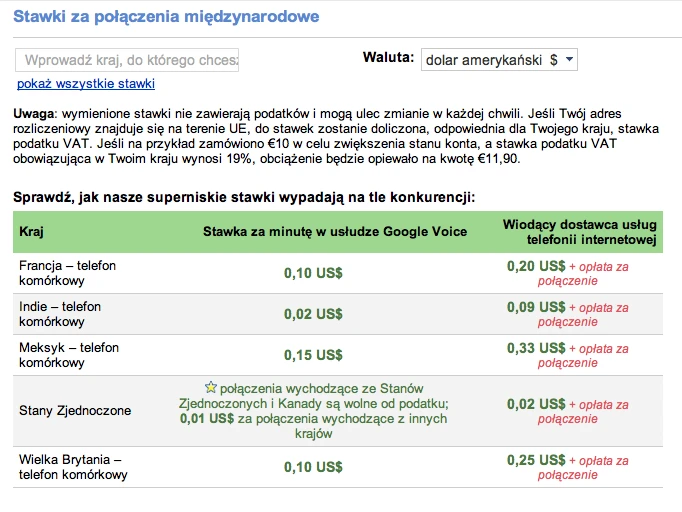This screenshot has height=512, width=682.
Task: Click the yellow star icon in Stany Zjednoczone row
Action: point(211,387)
